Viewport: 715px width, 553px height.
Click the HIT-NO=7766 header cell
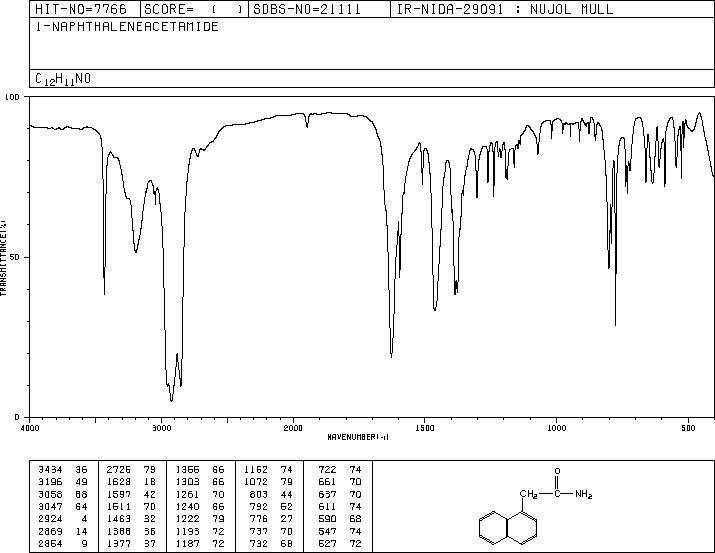81,9
